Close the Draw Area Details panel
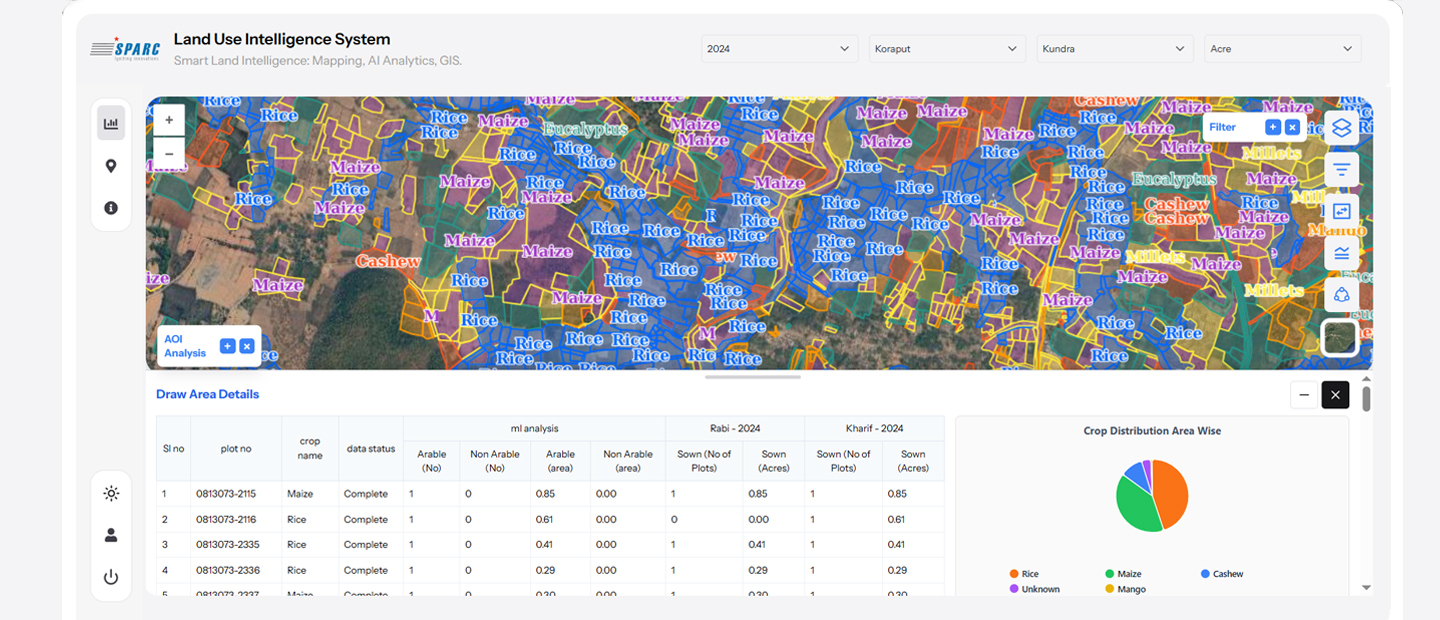Image resolution: width=1440 pixels, height=620 pixels. (x=1335, y=395)
